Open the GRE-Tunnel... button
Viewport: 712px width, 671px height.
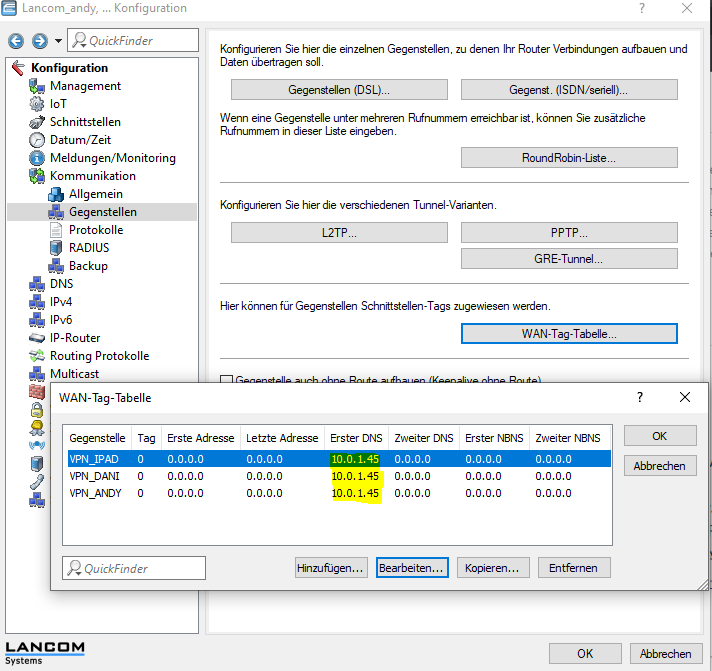569,259
